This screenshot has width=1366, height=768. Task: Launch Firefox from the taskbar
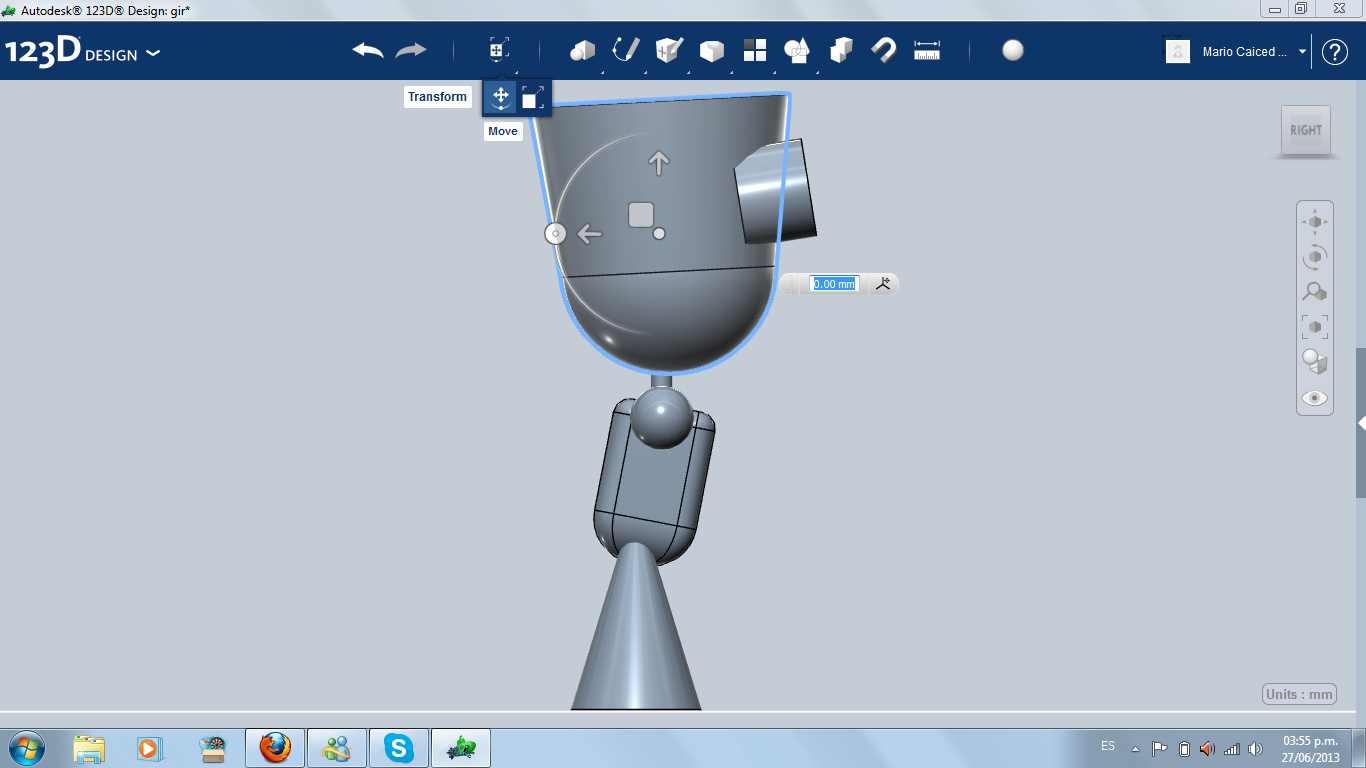(x=275, y=747)
